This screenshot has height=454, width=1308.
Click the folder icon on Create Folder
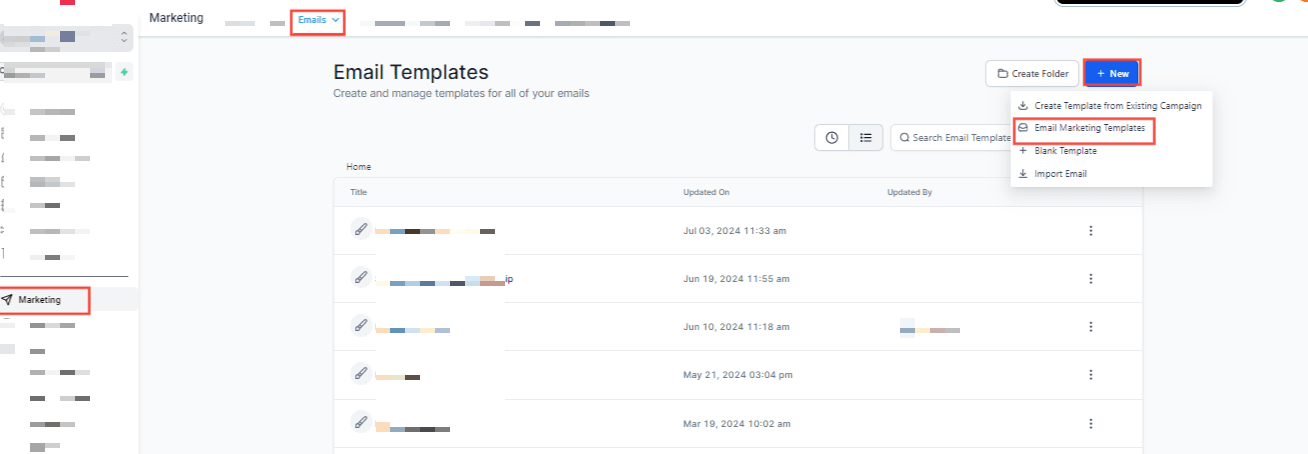(x=1002, y=74)
